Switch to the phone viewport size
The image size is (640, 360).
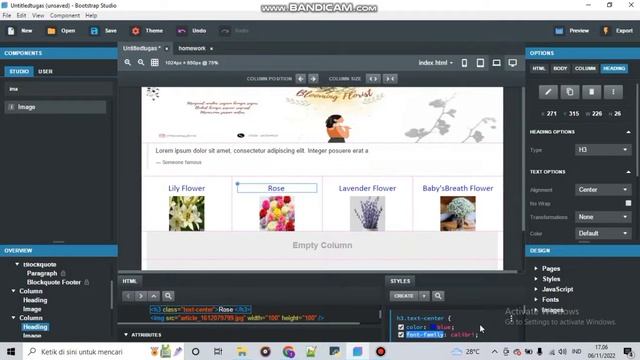click(x=464, y=62)
